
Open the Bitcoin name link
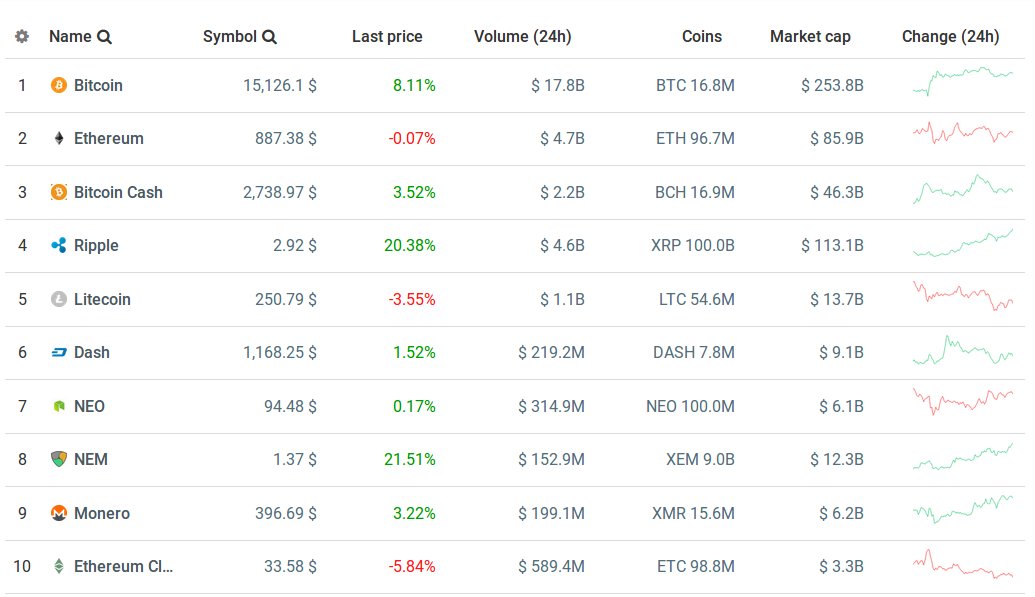[x=98, y=85]
